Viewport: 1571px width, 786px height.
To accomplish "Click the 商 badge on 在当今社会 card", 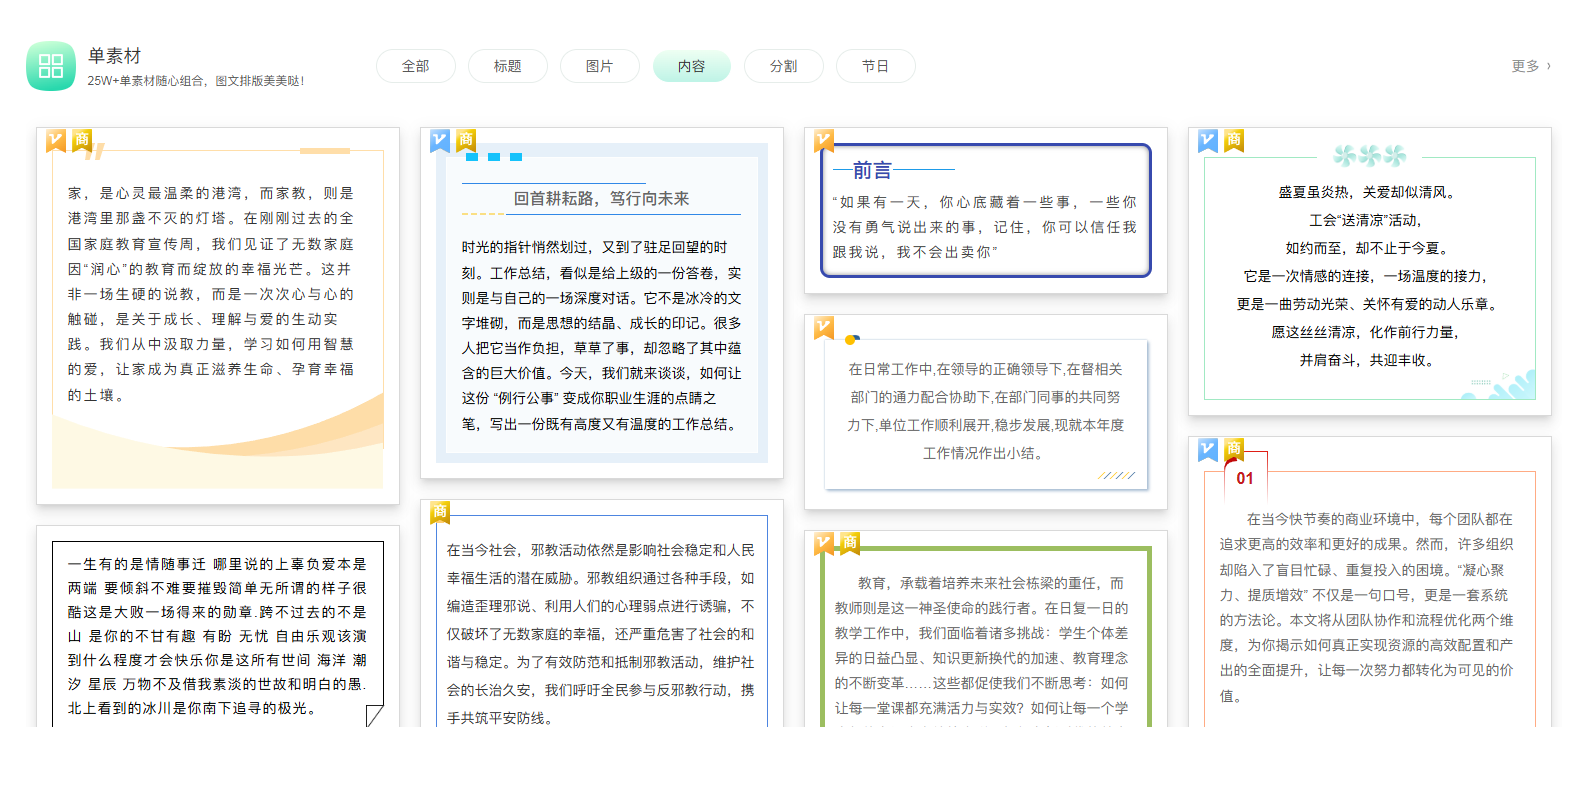I will pyautogui.click(x=440, y=512).
